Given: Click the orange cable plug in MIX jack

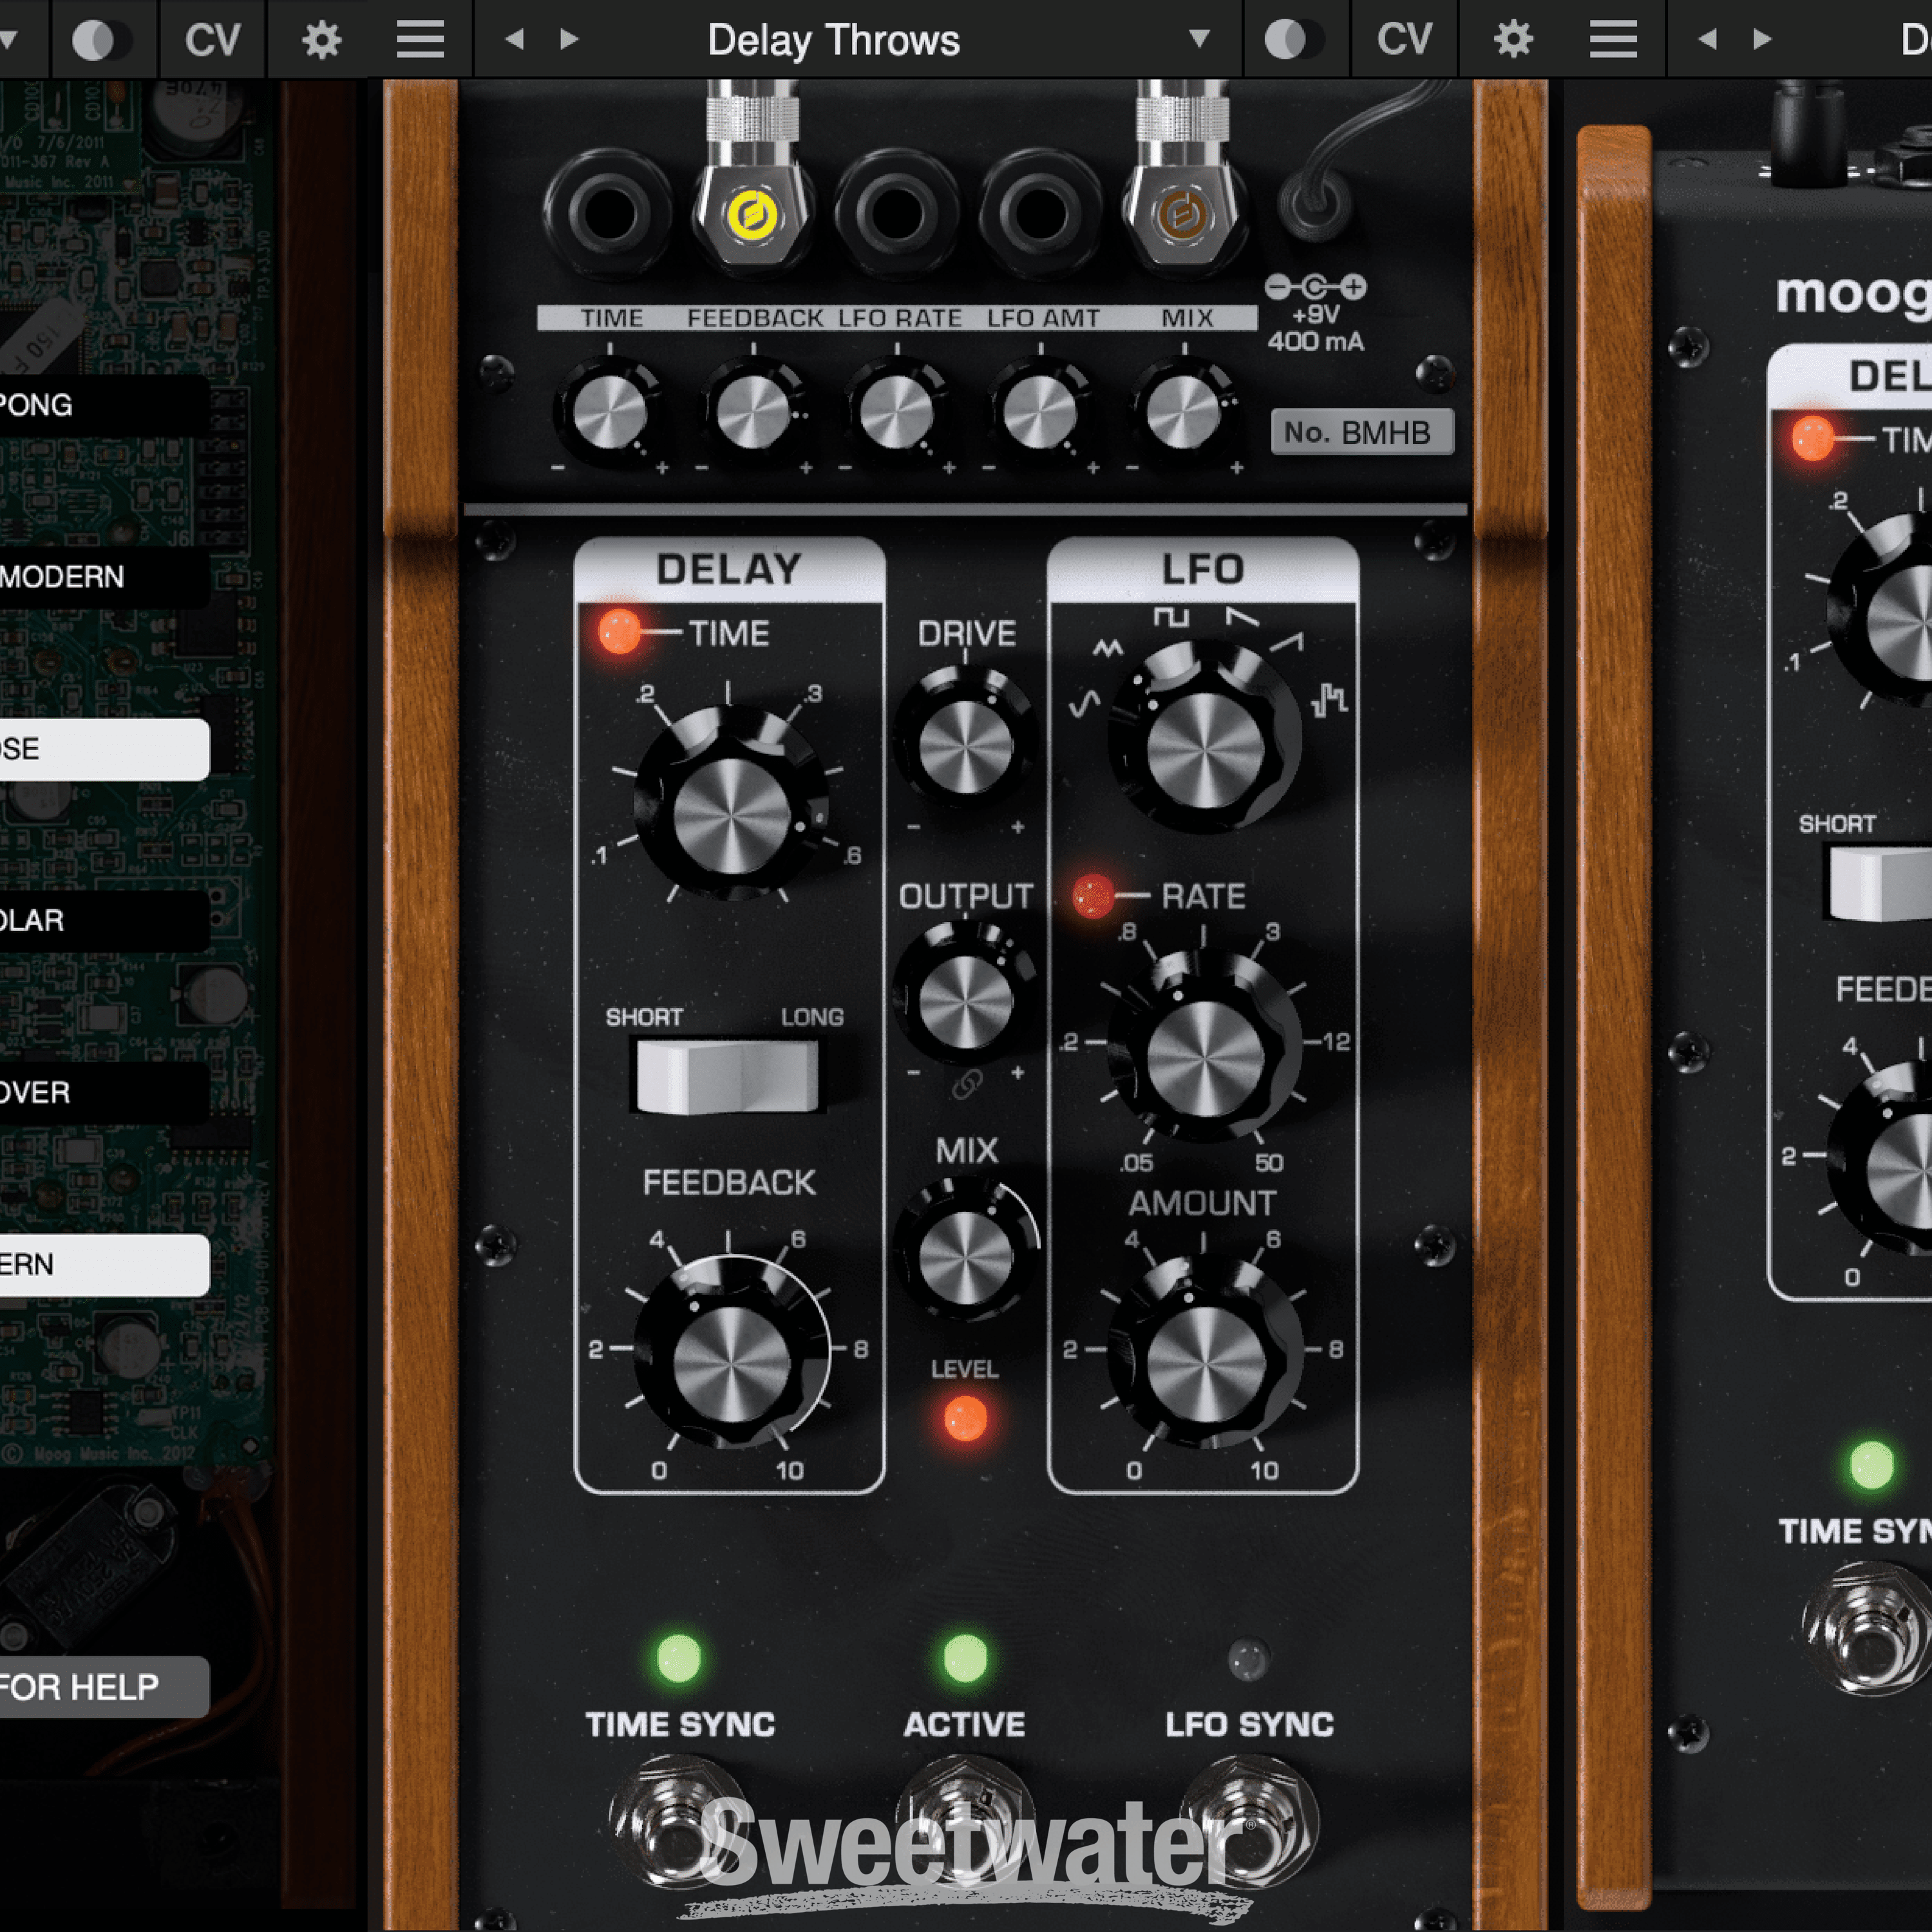Looking at the screenshot, I should (1184, 214).
